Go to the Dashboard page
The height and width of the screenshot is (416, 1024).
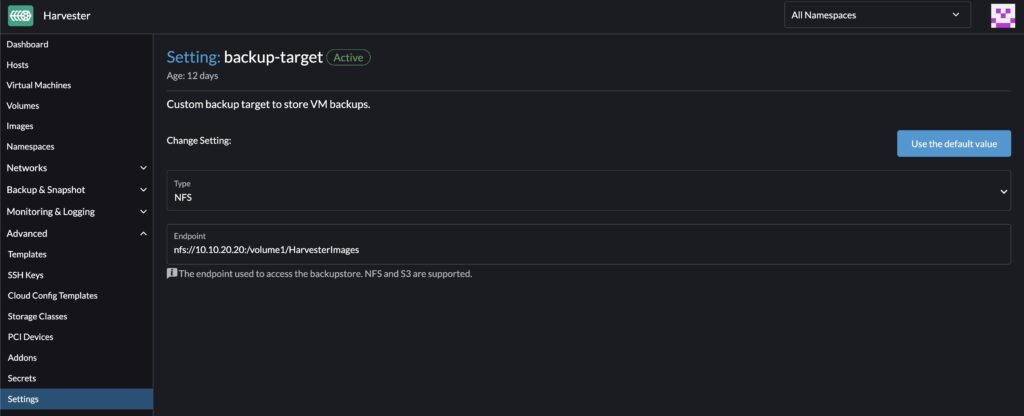(28, 44)
